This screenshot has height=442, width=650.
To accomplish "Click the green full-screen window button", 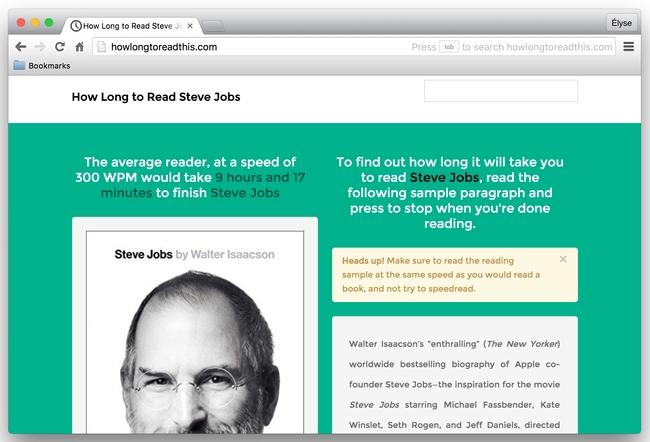I will 49,22.
